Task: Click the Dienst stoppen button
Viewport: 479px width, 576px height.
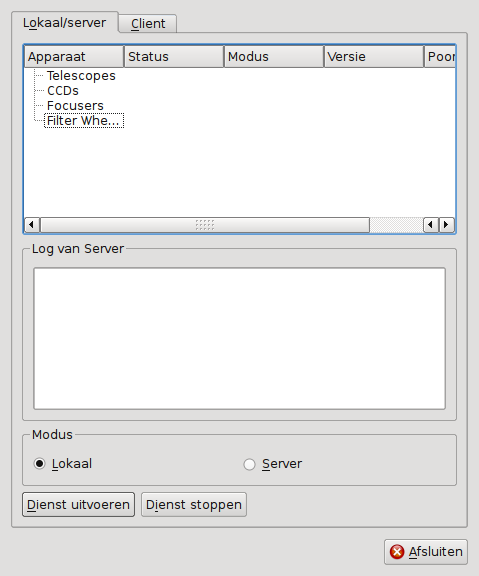Action: [x=194, y=505]
